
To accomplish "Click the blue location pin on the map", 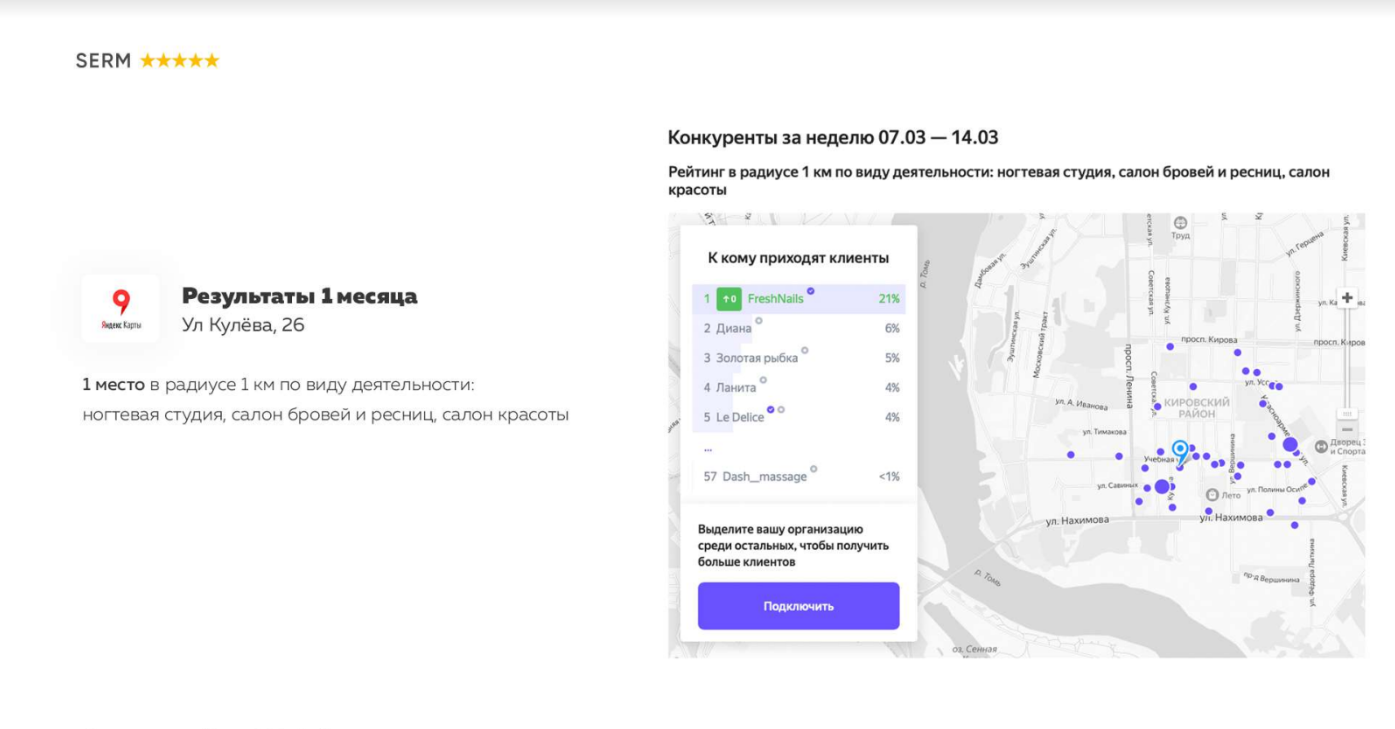I will click(x=1180, y=452).
